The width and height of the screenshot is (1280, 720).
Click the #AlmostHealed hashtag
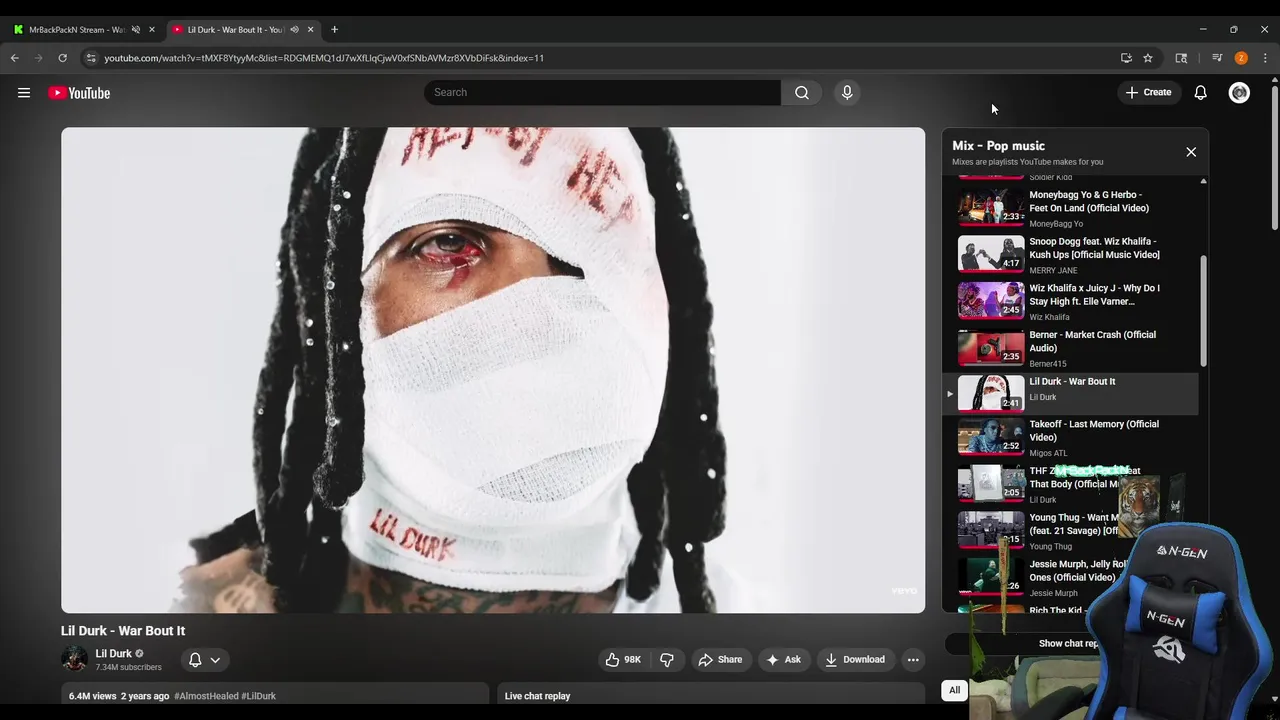pos(206,696)
